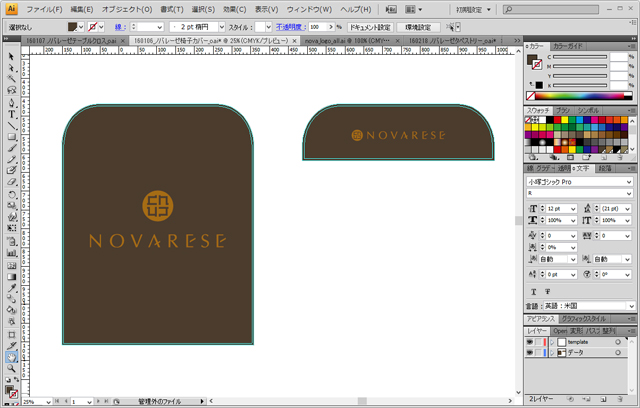Select the Paintbrush tool

[11, 148]
